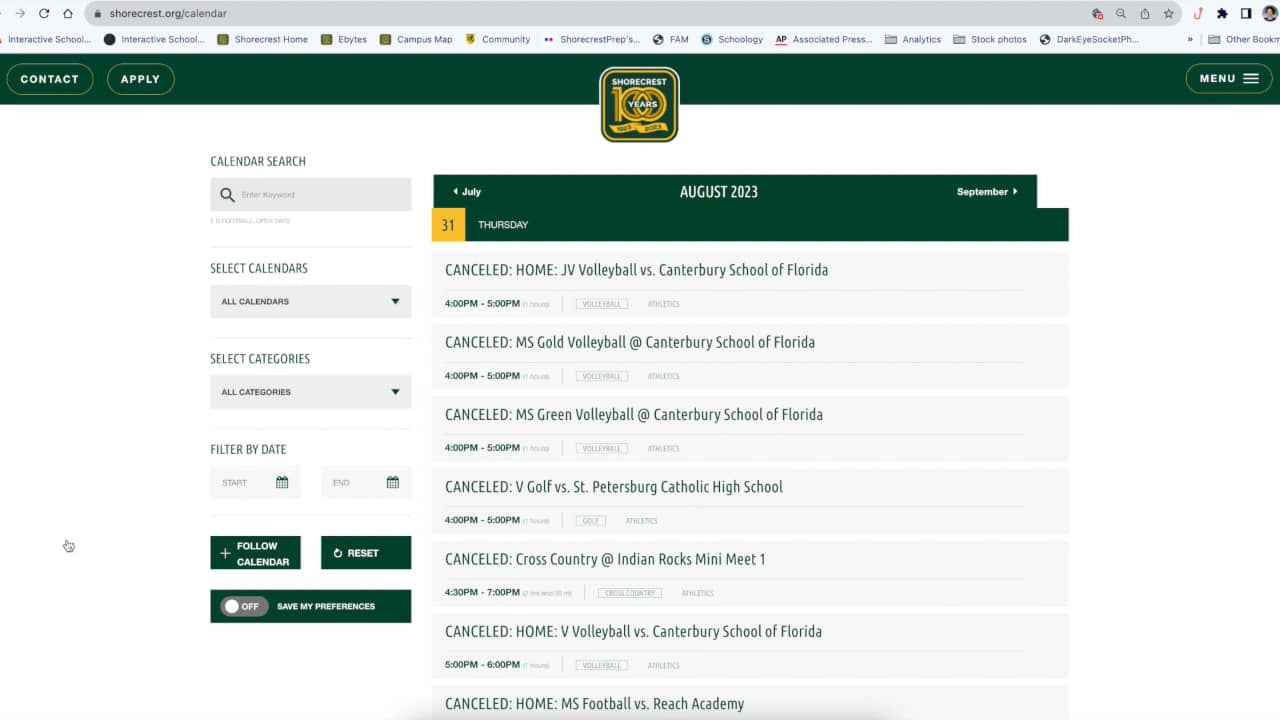Go to previous month July
1280x720 pixels.
click(x=467, y=191)
